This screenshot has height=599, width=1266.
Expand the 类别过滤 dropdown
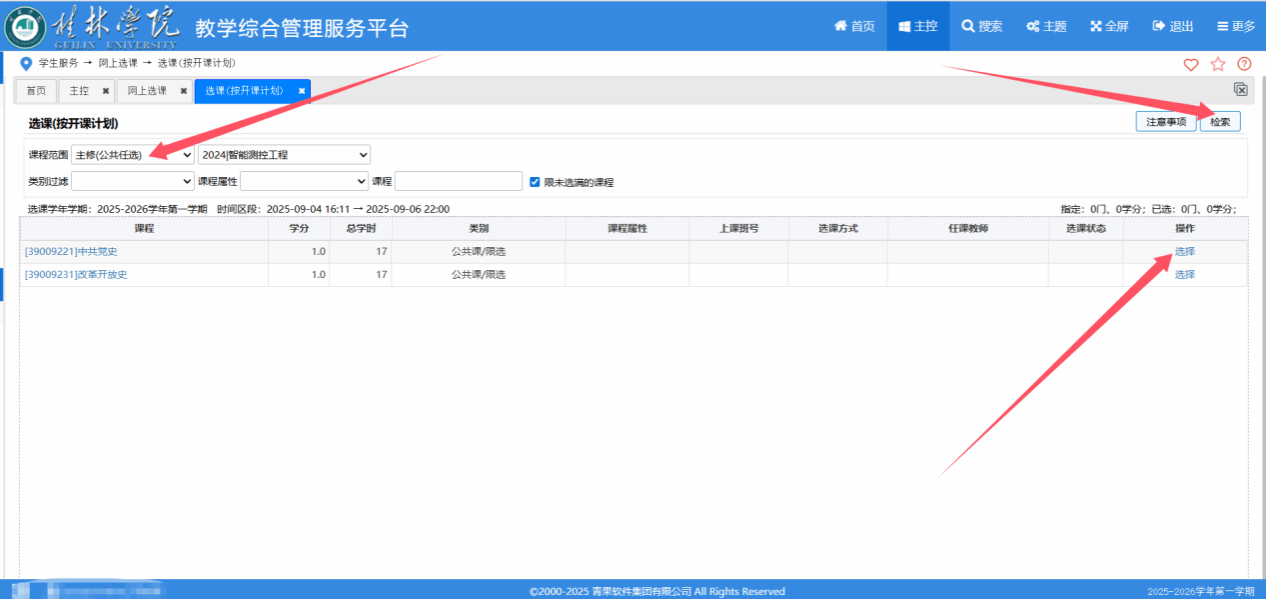point(133,181)
